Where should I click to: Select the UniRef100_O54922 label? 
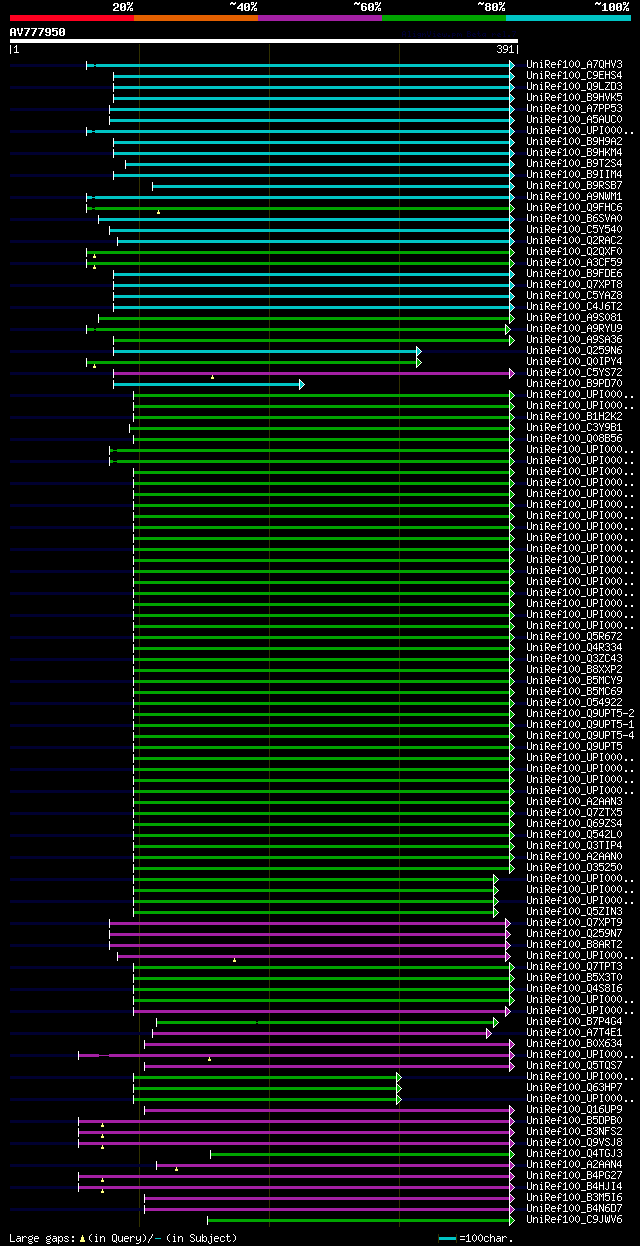point(574,702)
